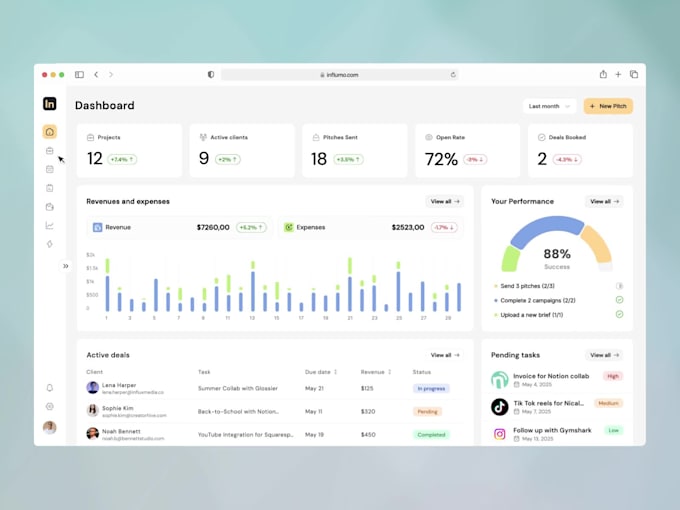
Task: View all Active deals
Action: tap(445, 355)
